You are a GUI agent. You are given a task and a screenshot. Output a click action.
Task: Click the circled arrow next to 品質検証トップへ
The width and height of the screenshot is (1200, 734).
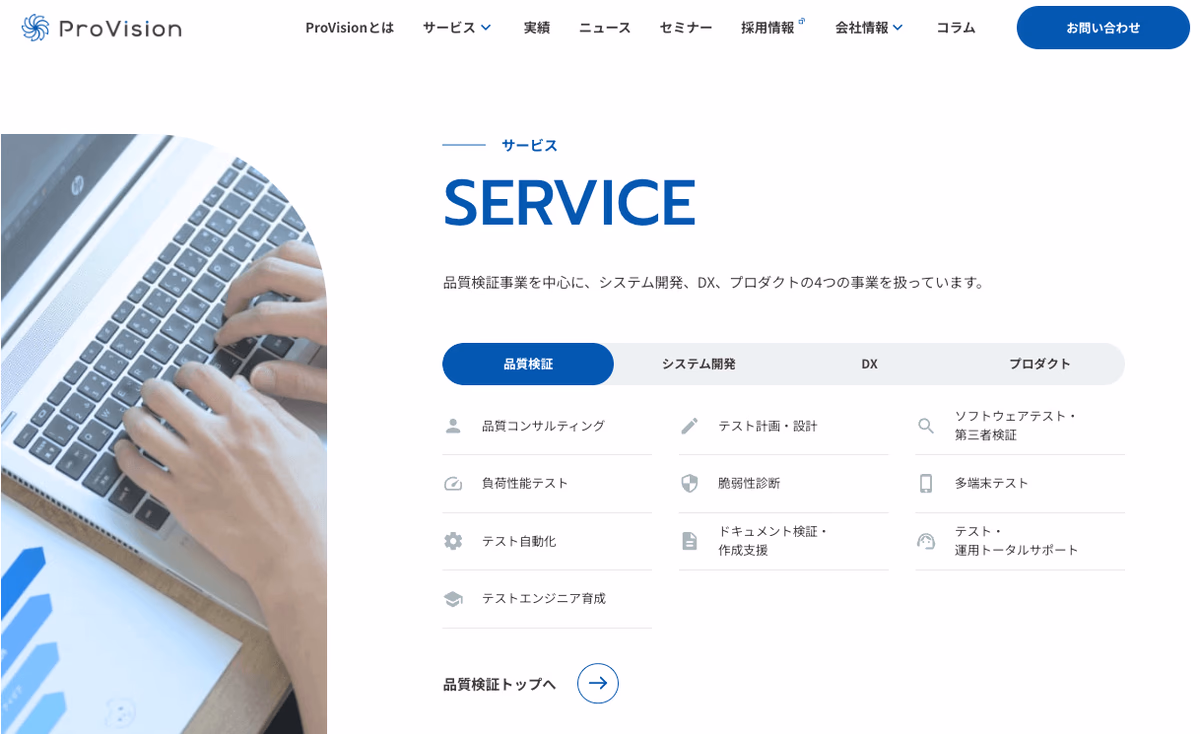[598, 683]
